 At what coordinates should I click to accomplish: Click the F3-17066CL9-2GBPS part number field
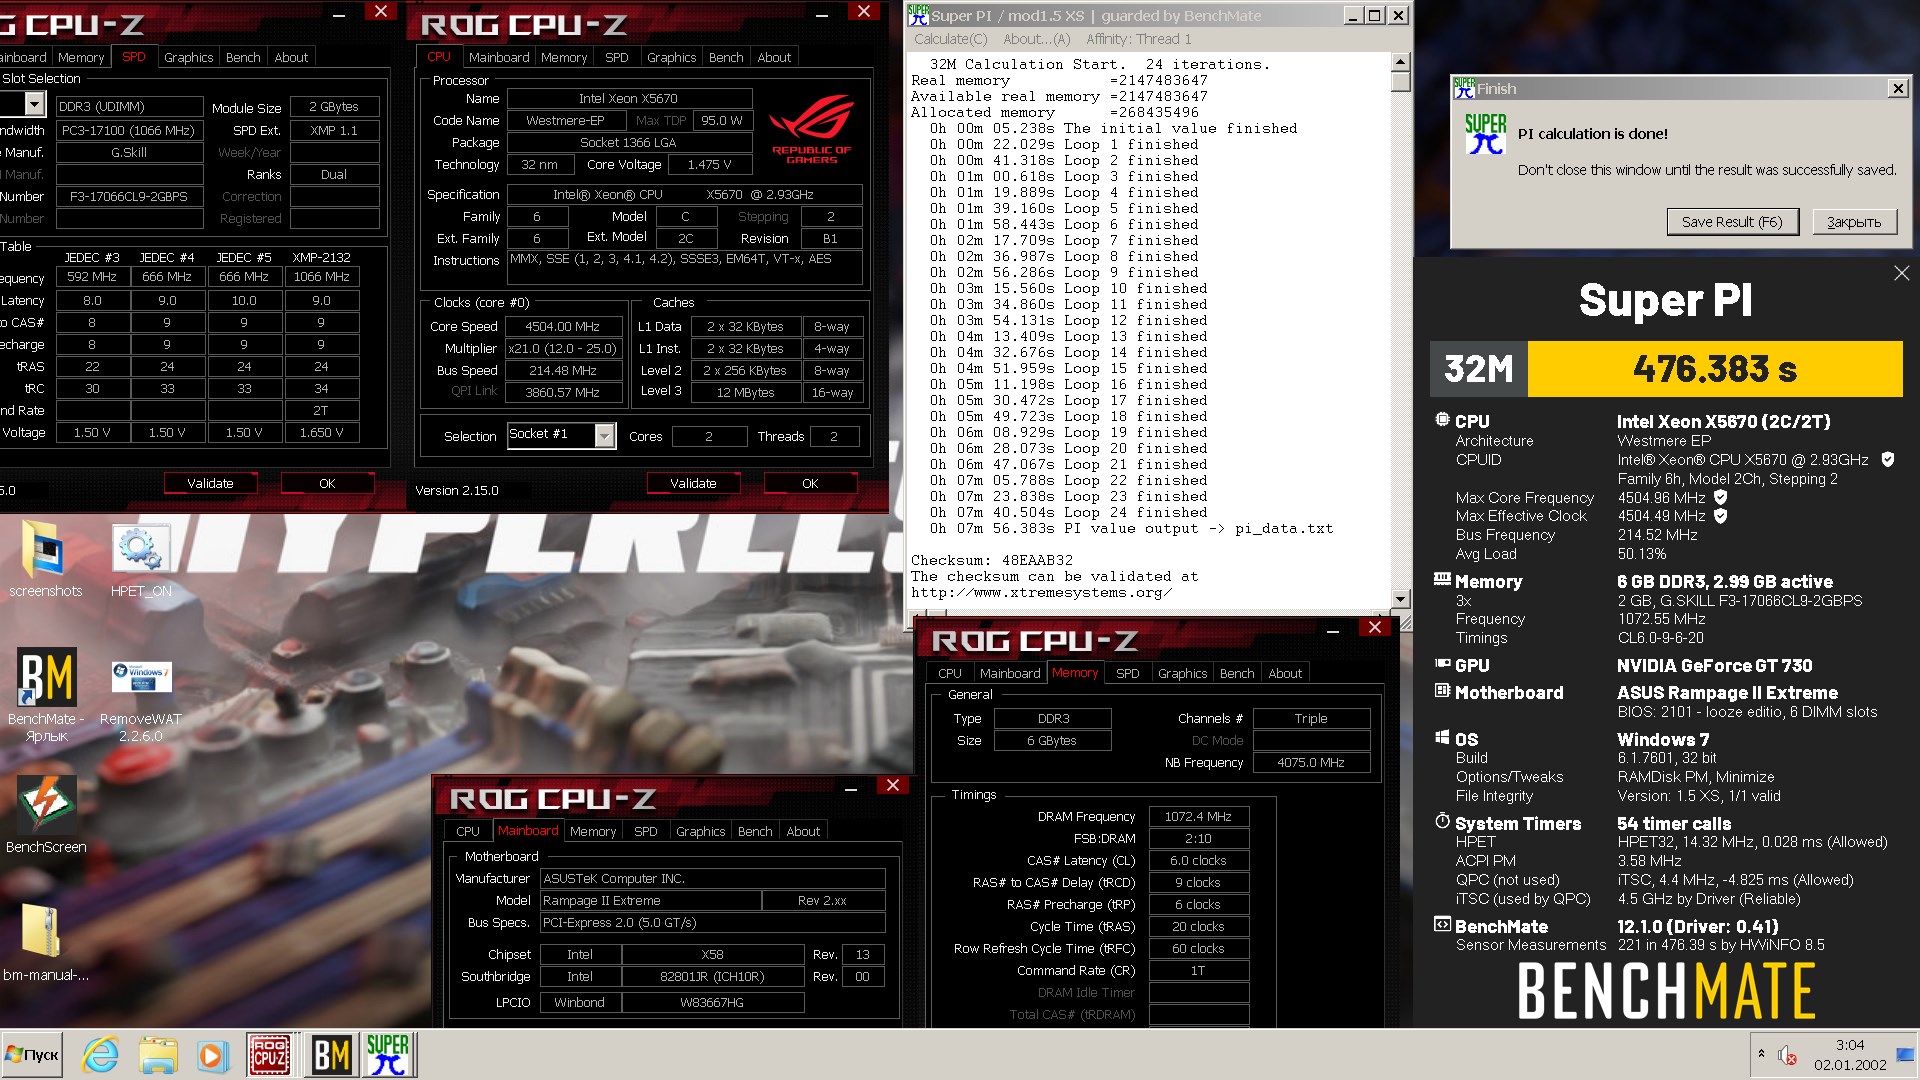(x=129, y=196)
